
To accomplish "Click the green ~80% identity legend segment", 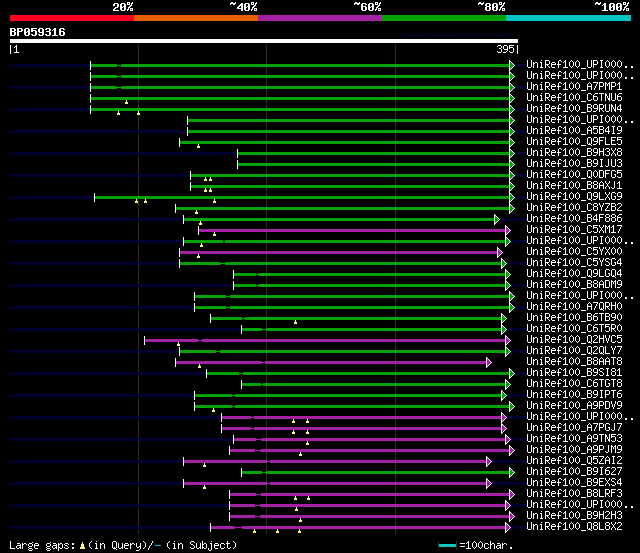I will tap(444, 18).
